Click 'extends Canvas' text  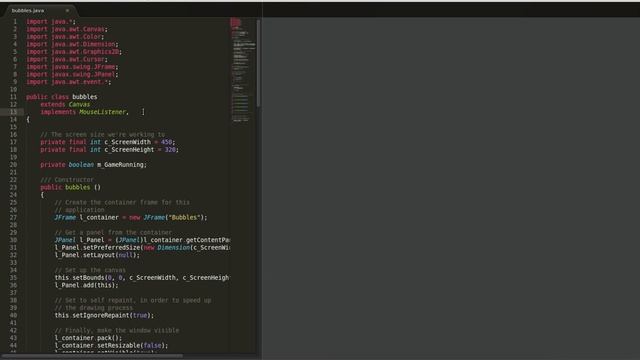(x=65, y=104)
